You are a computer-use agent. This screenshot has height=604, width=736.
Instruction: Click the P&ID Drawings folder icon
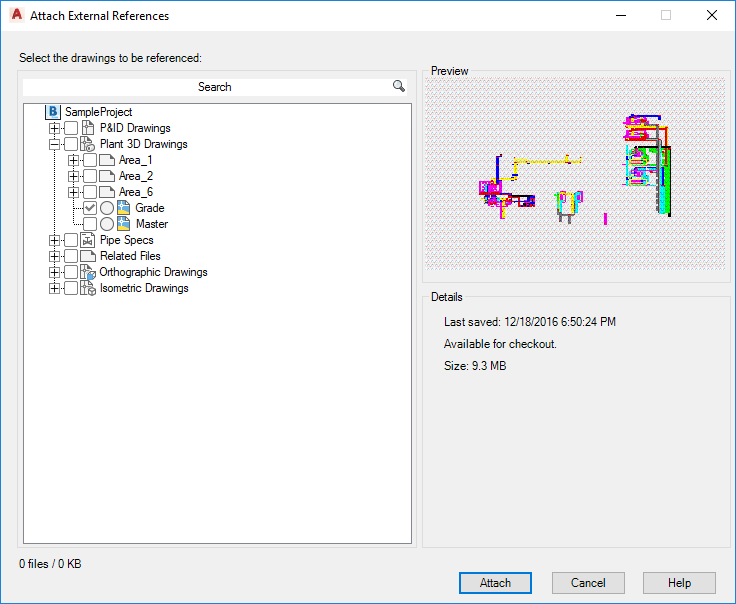(88, 128)
